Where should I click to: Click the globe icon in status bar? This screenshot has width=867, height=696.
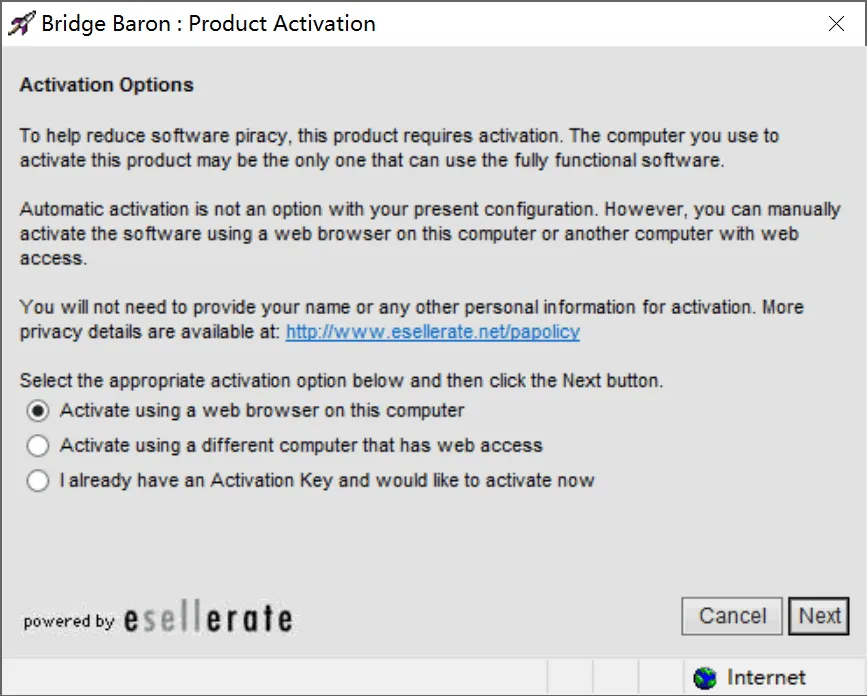pyautogui.click(x=704, y=678)
